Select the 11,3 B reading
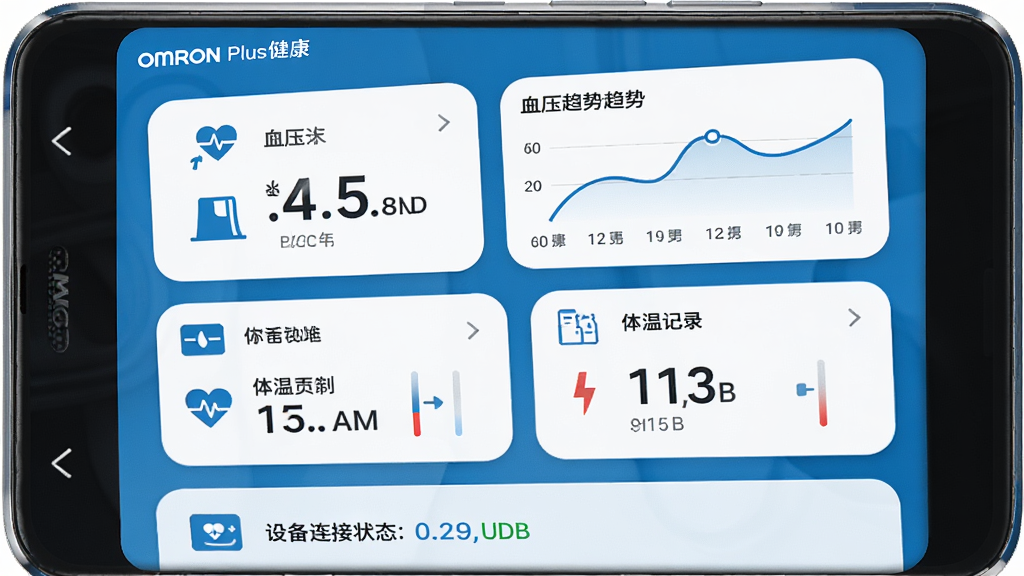Screen dimensions: 1024x576 (682, 387)
